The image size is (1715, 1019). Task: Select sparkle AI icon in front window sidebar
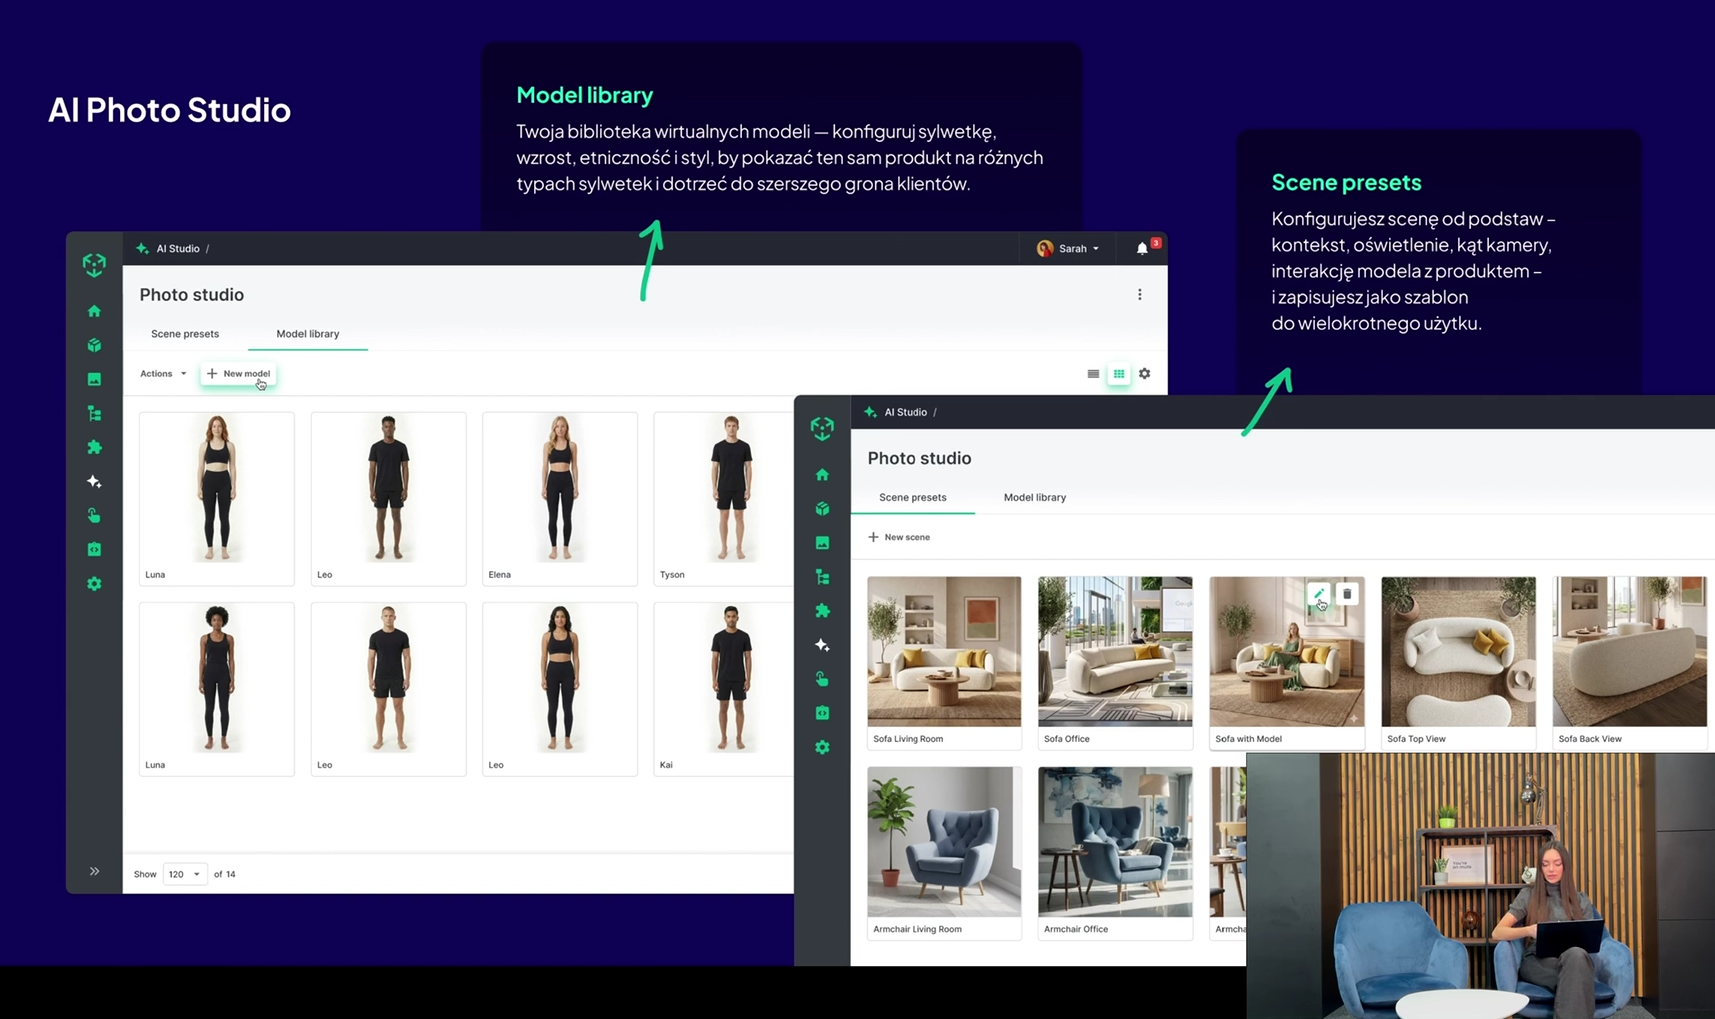click(822, 645)
